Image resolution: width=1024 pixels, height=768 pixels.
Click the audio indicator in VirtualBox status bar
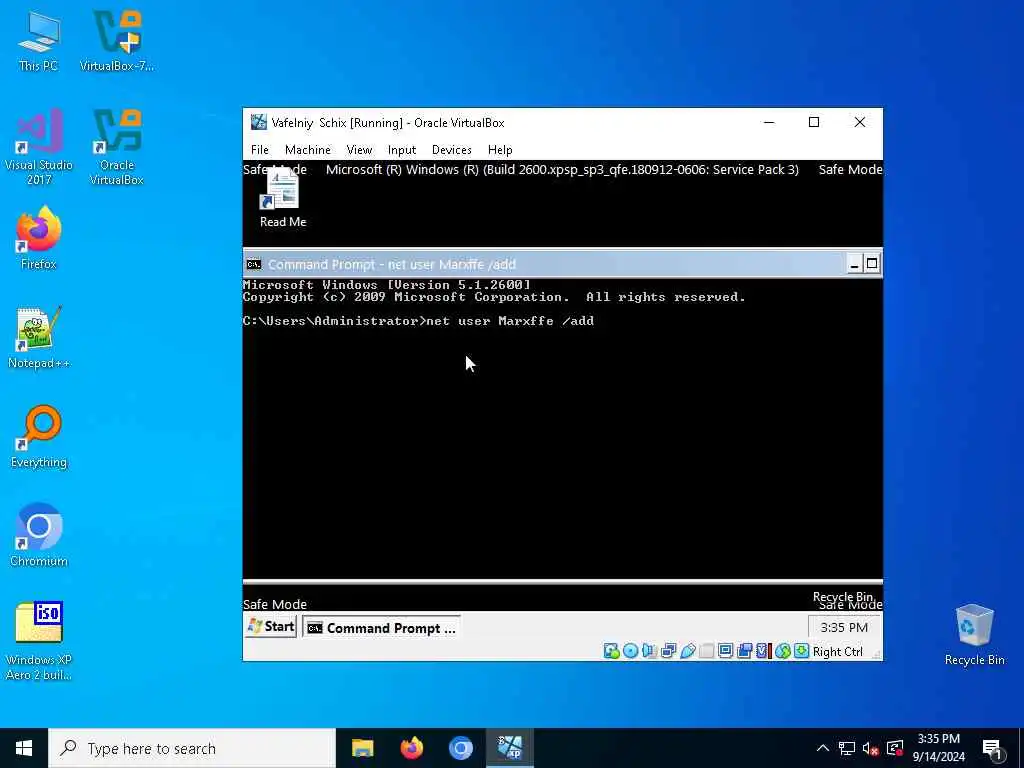pyautogui.click(x=649, y=651)
